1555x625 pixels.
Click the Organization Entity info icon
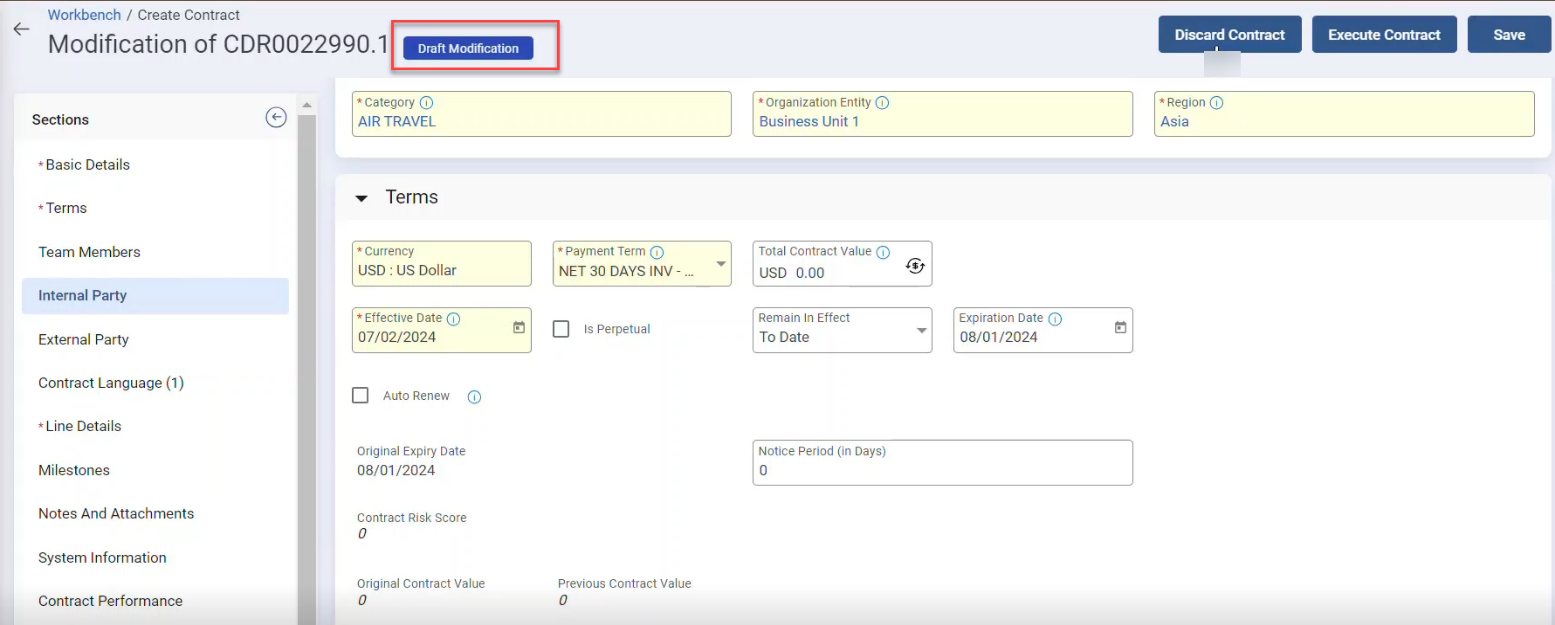pyautogui.click(x=883, y=103)
